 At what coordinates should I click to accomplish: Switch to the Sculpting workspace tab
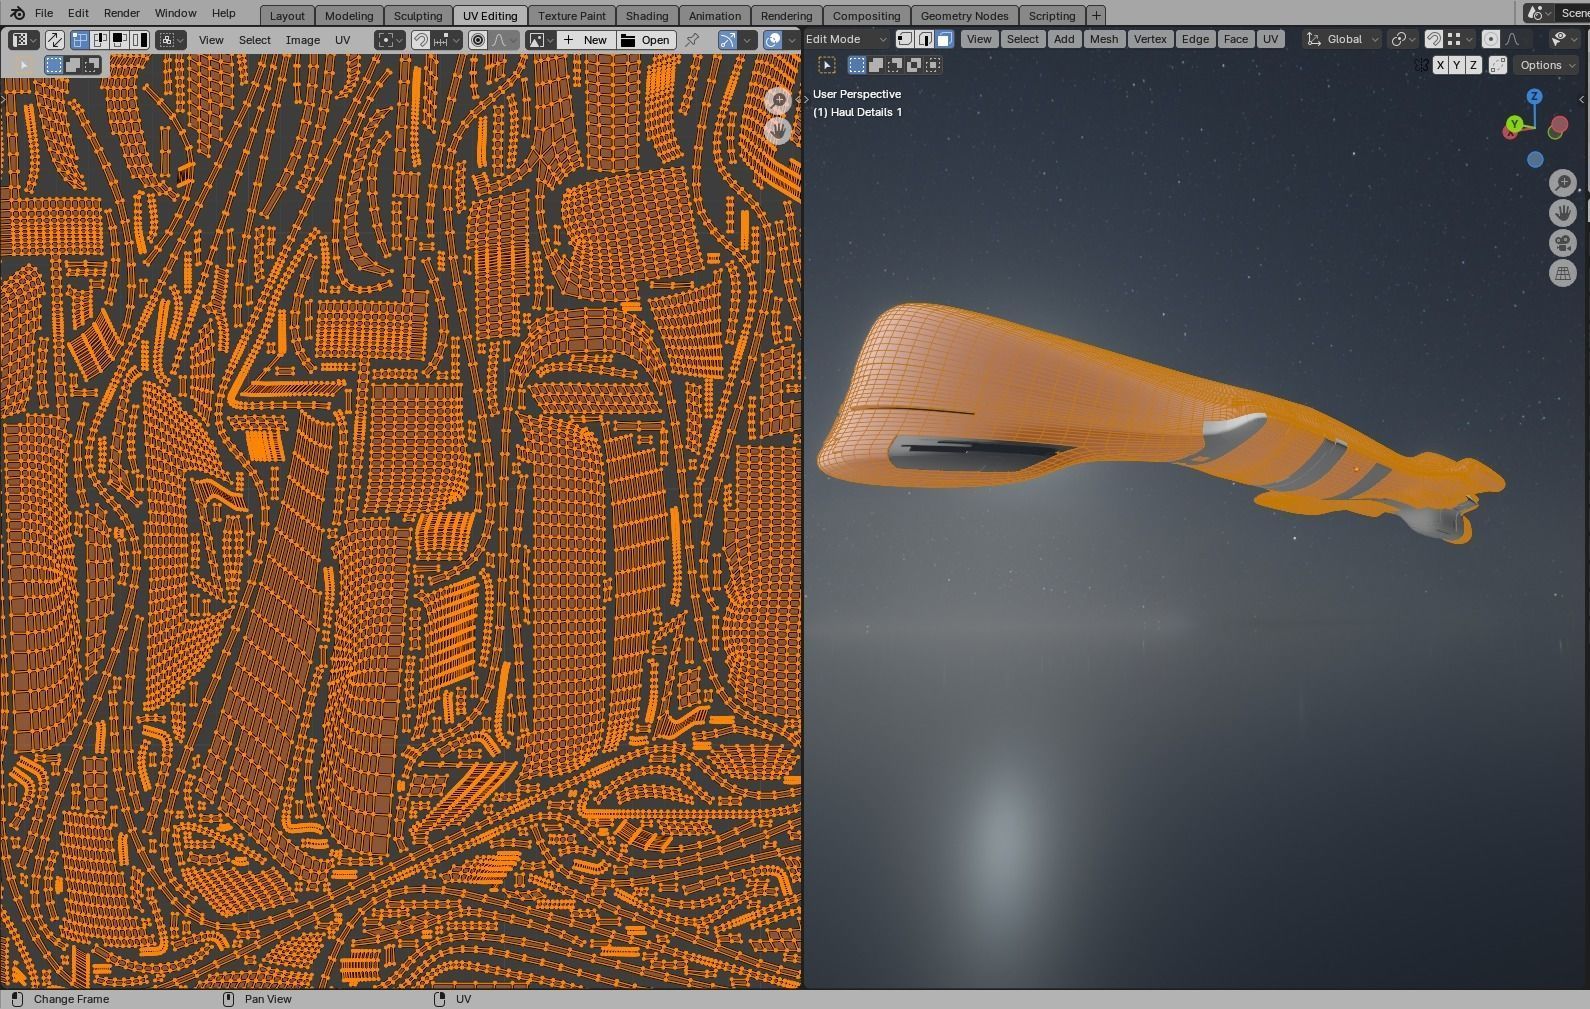click(x=418, y=16)
